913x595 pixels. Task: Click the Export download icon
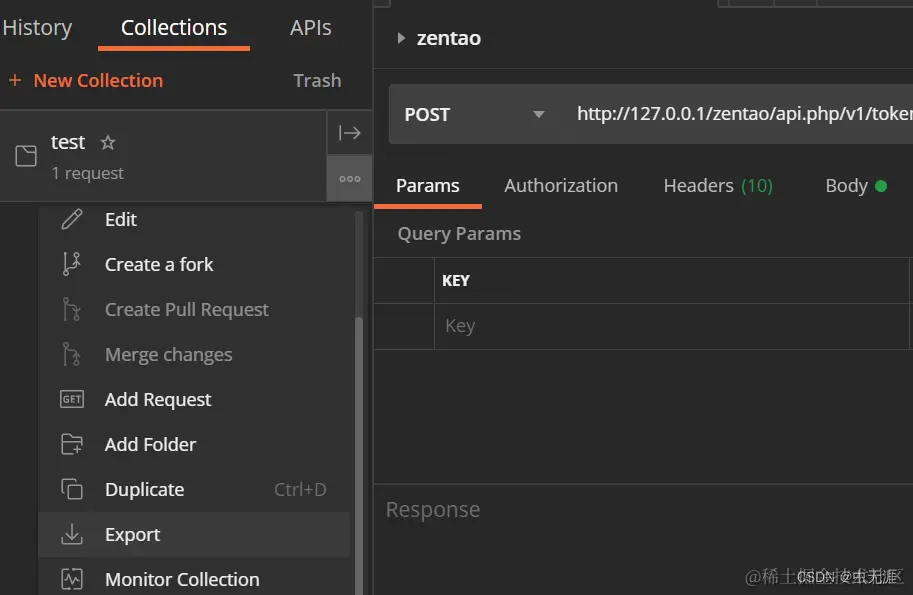[x=72, y=534]
